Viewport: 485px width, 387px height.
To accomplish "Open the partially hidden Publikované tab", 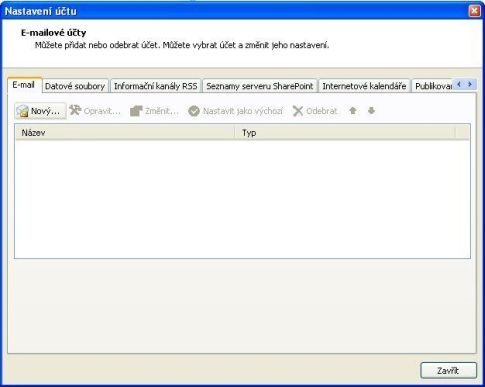I will pos(432,86).
